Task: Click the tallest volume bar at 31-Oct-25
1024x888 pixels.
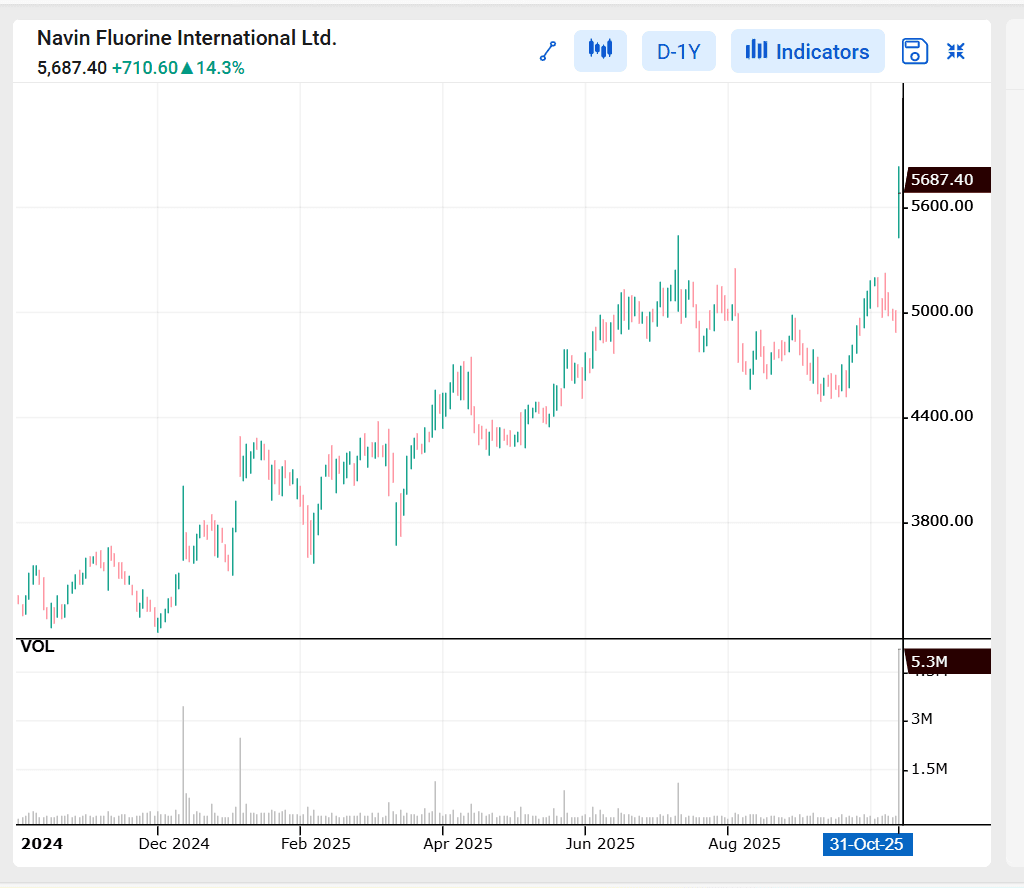Action: coord(899,737)
